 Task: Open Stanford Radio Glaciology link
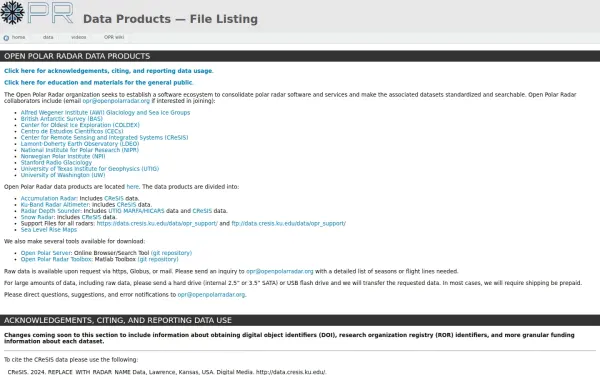click(56, 163)
